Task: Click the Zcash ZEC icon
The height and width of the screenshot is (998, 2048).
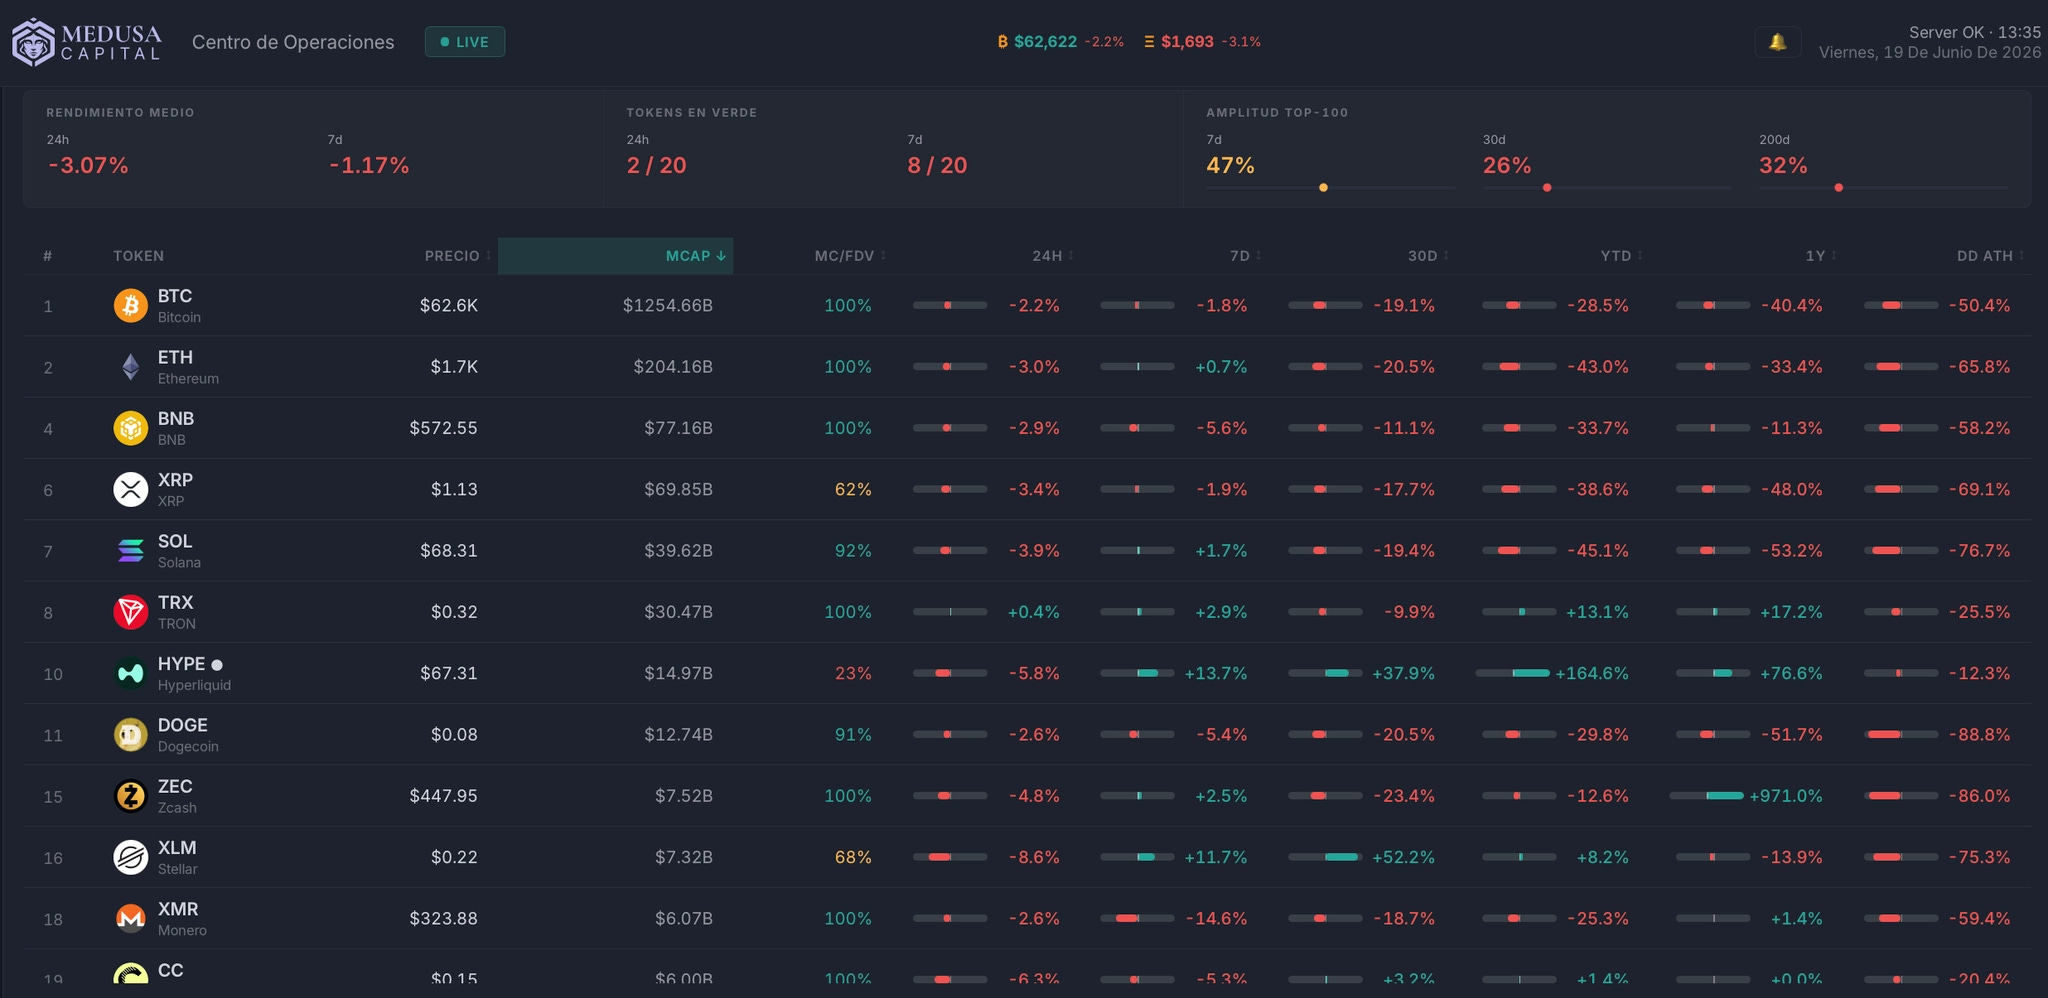Action: (131, 796)
